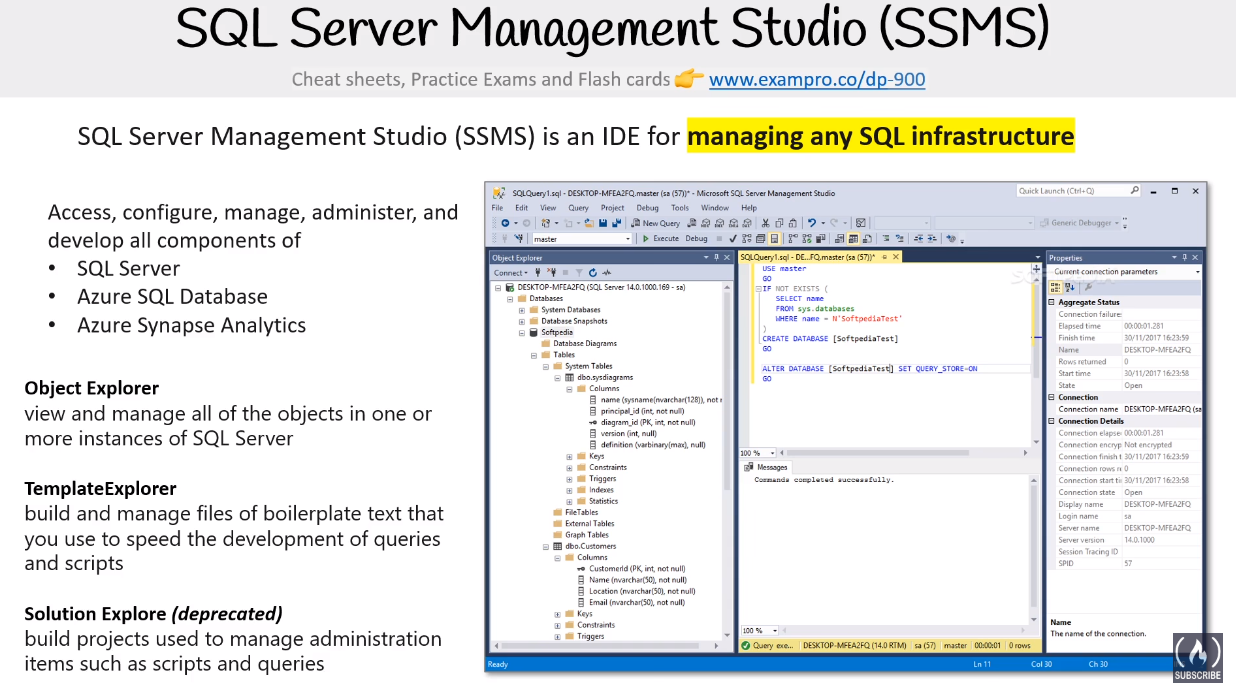Collapse the Connection Details section
This screenshot has height=690, width=1236.
coord(1051,421)
